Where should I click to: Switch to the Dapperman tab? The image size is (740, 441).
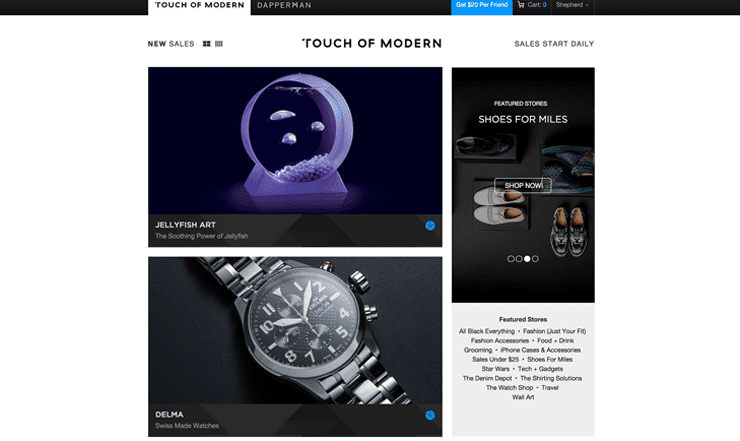[x=284, y=5]
